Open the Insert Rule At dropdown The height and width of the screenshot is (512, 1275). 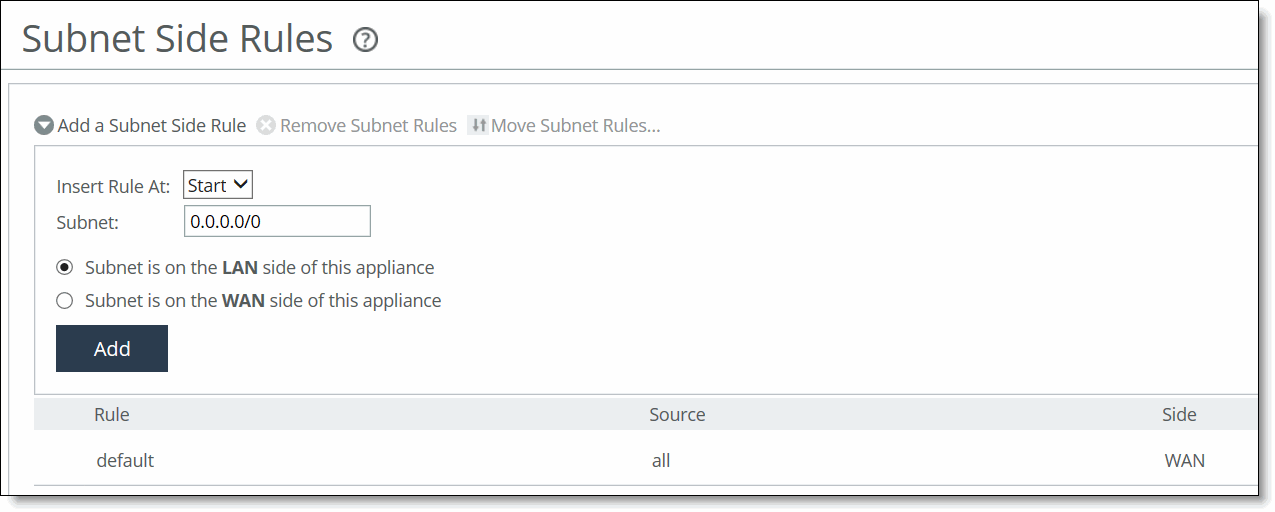coord(218,185)
